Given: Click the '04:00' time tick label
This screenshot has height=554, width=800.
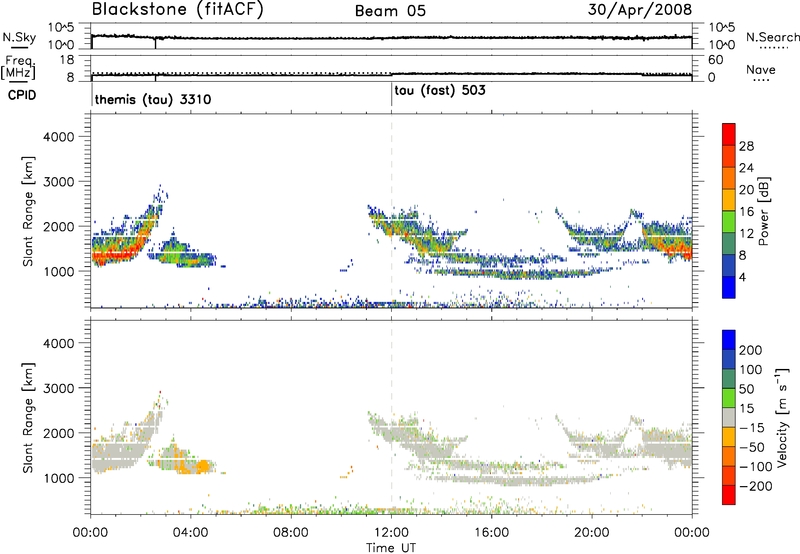Looking at the screenshot, I should 190,533.
